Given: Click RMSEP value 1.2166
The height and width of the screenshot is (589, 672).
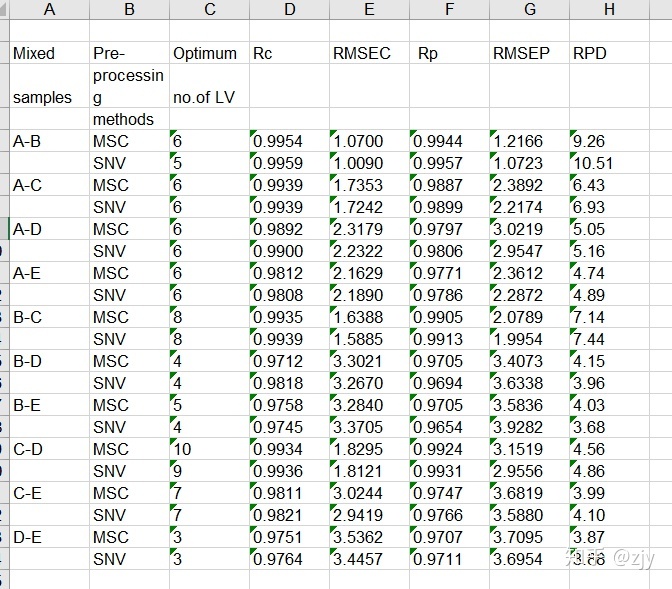Looking at the screenshot, I should [x=530, y=141].
